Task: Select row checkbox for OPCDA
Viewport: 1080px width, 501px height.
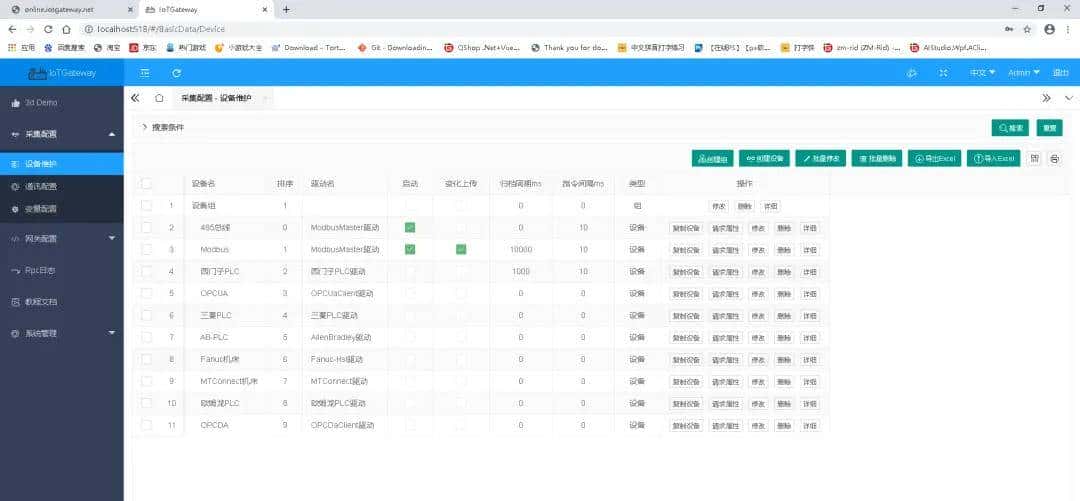Action: coord(146,425)
